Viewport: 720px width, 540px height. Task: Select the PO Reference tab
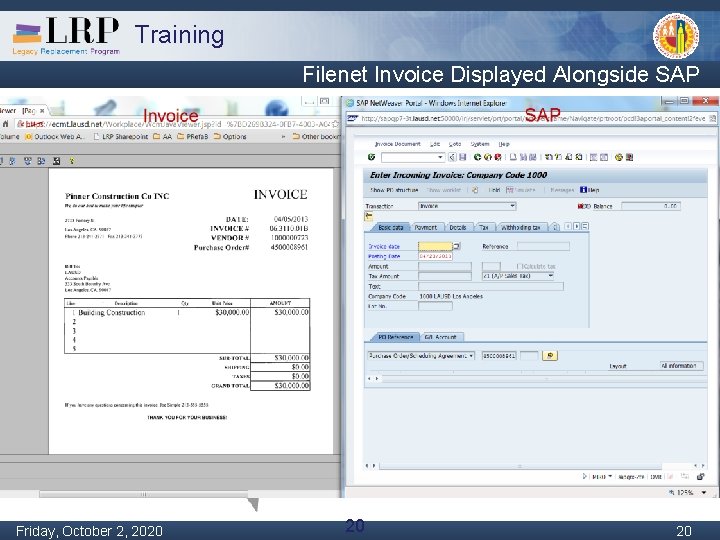395,337
